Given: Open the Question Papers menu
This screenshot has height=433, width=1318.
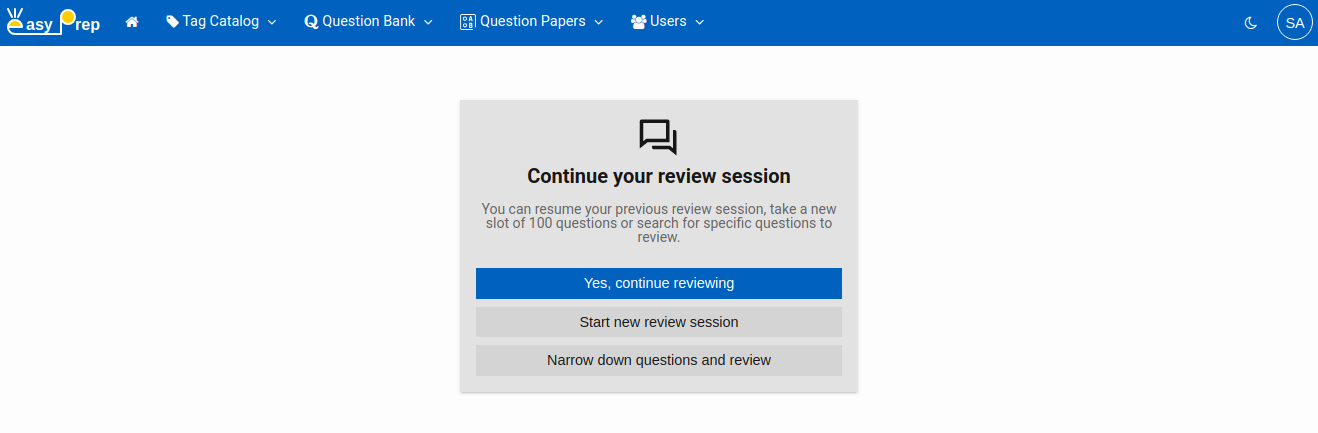Looking at the screenshot, I should point(531,22).
